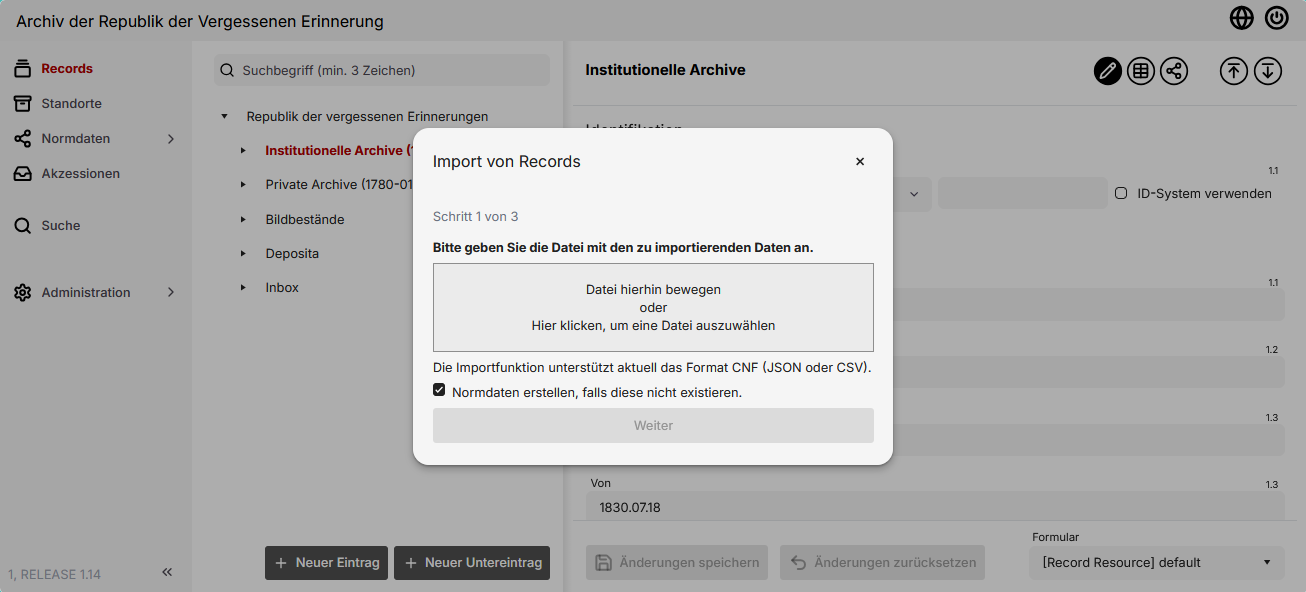Open Standorte in the sidebar
This screenshot has height=592, width=1306.
click(71, 104)
